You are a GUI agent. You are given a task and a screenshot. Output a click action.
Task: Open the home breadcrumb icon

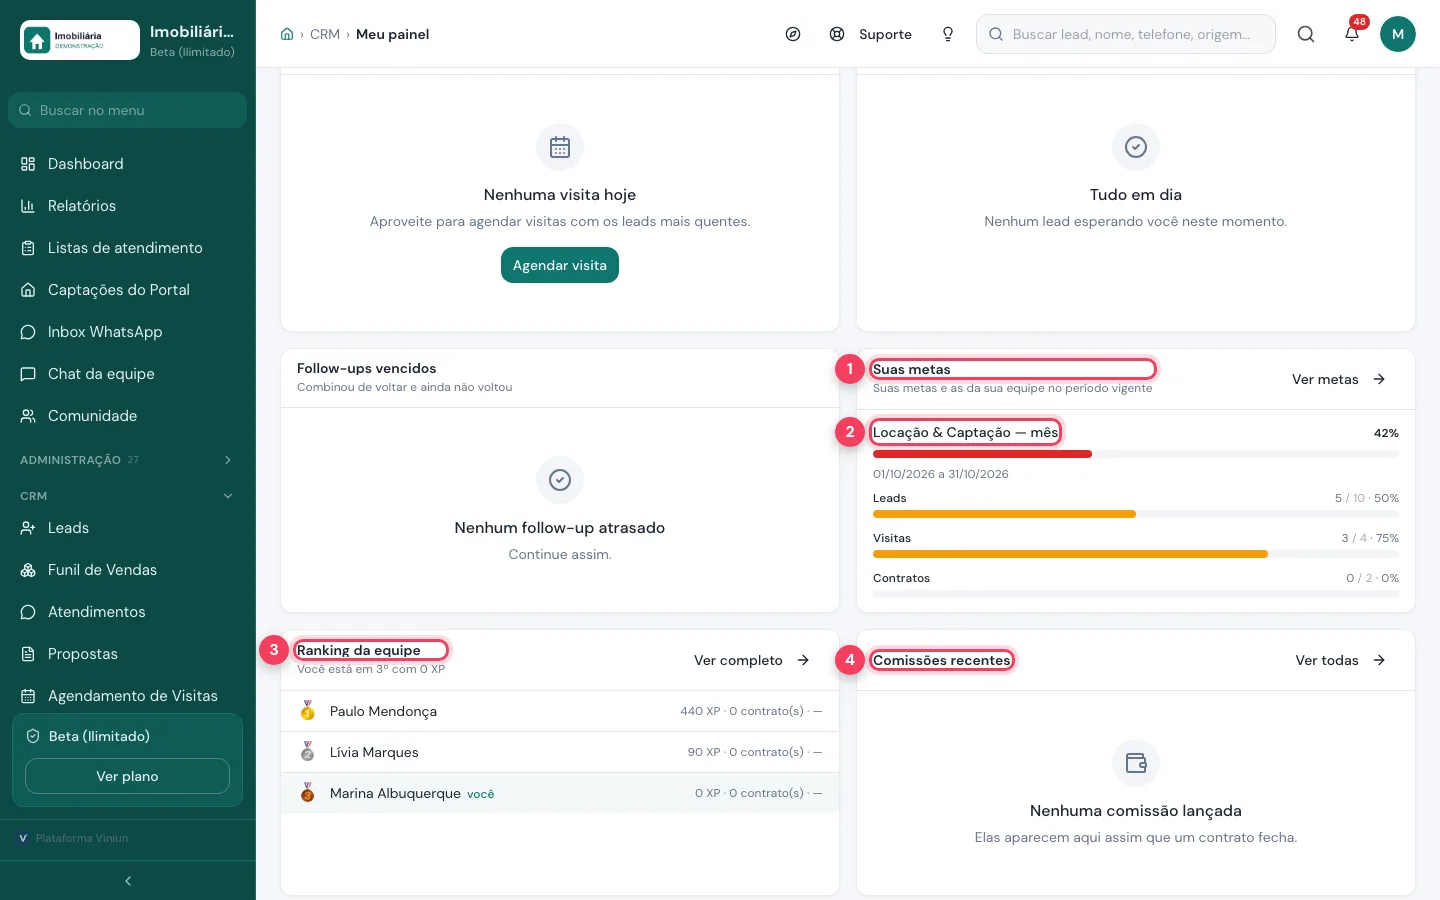click(x=287, y=34)
